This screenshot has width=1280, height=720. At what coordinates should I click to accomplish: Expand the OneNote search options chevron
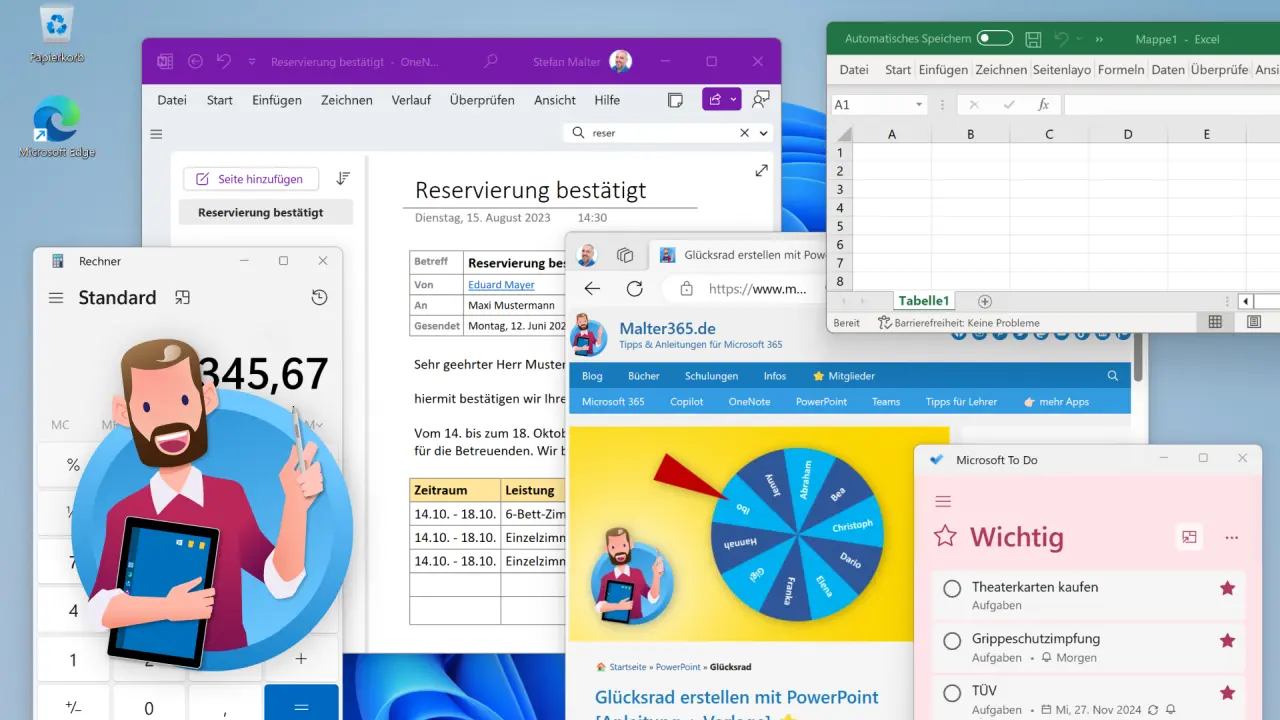763,132
